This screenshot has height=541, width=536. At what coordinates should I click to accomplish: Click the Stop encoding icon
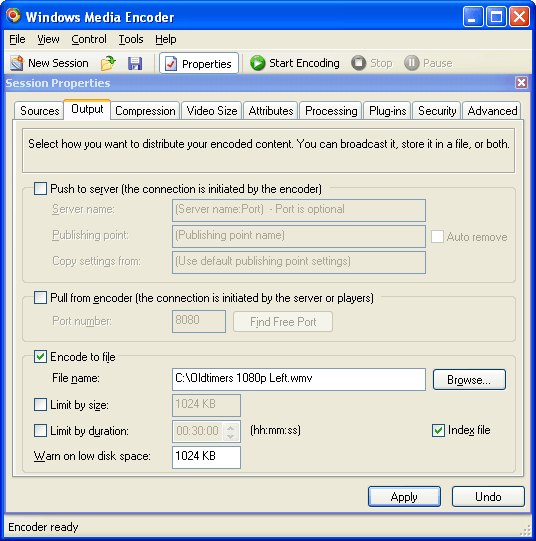tap(359, 63)
